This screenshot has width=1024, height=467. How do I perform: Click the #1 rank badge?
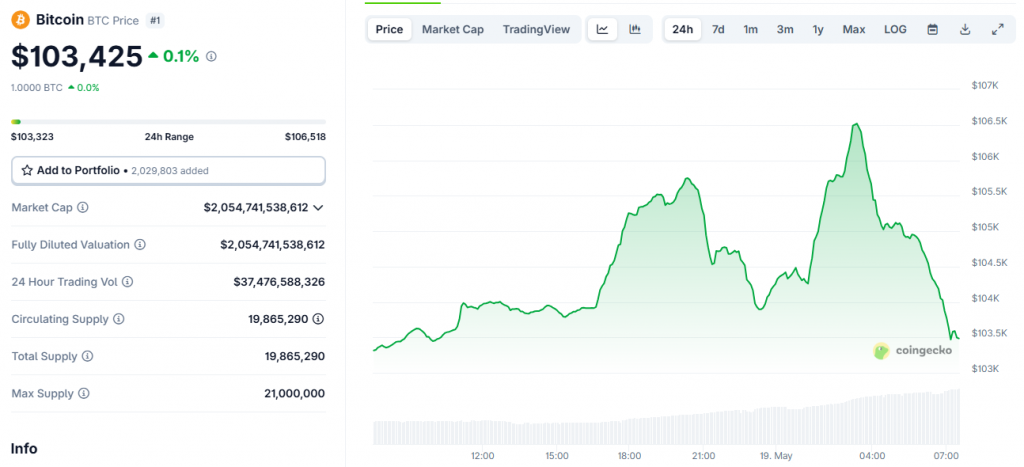155,20
